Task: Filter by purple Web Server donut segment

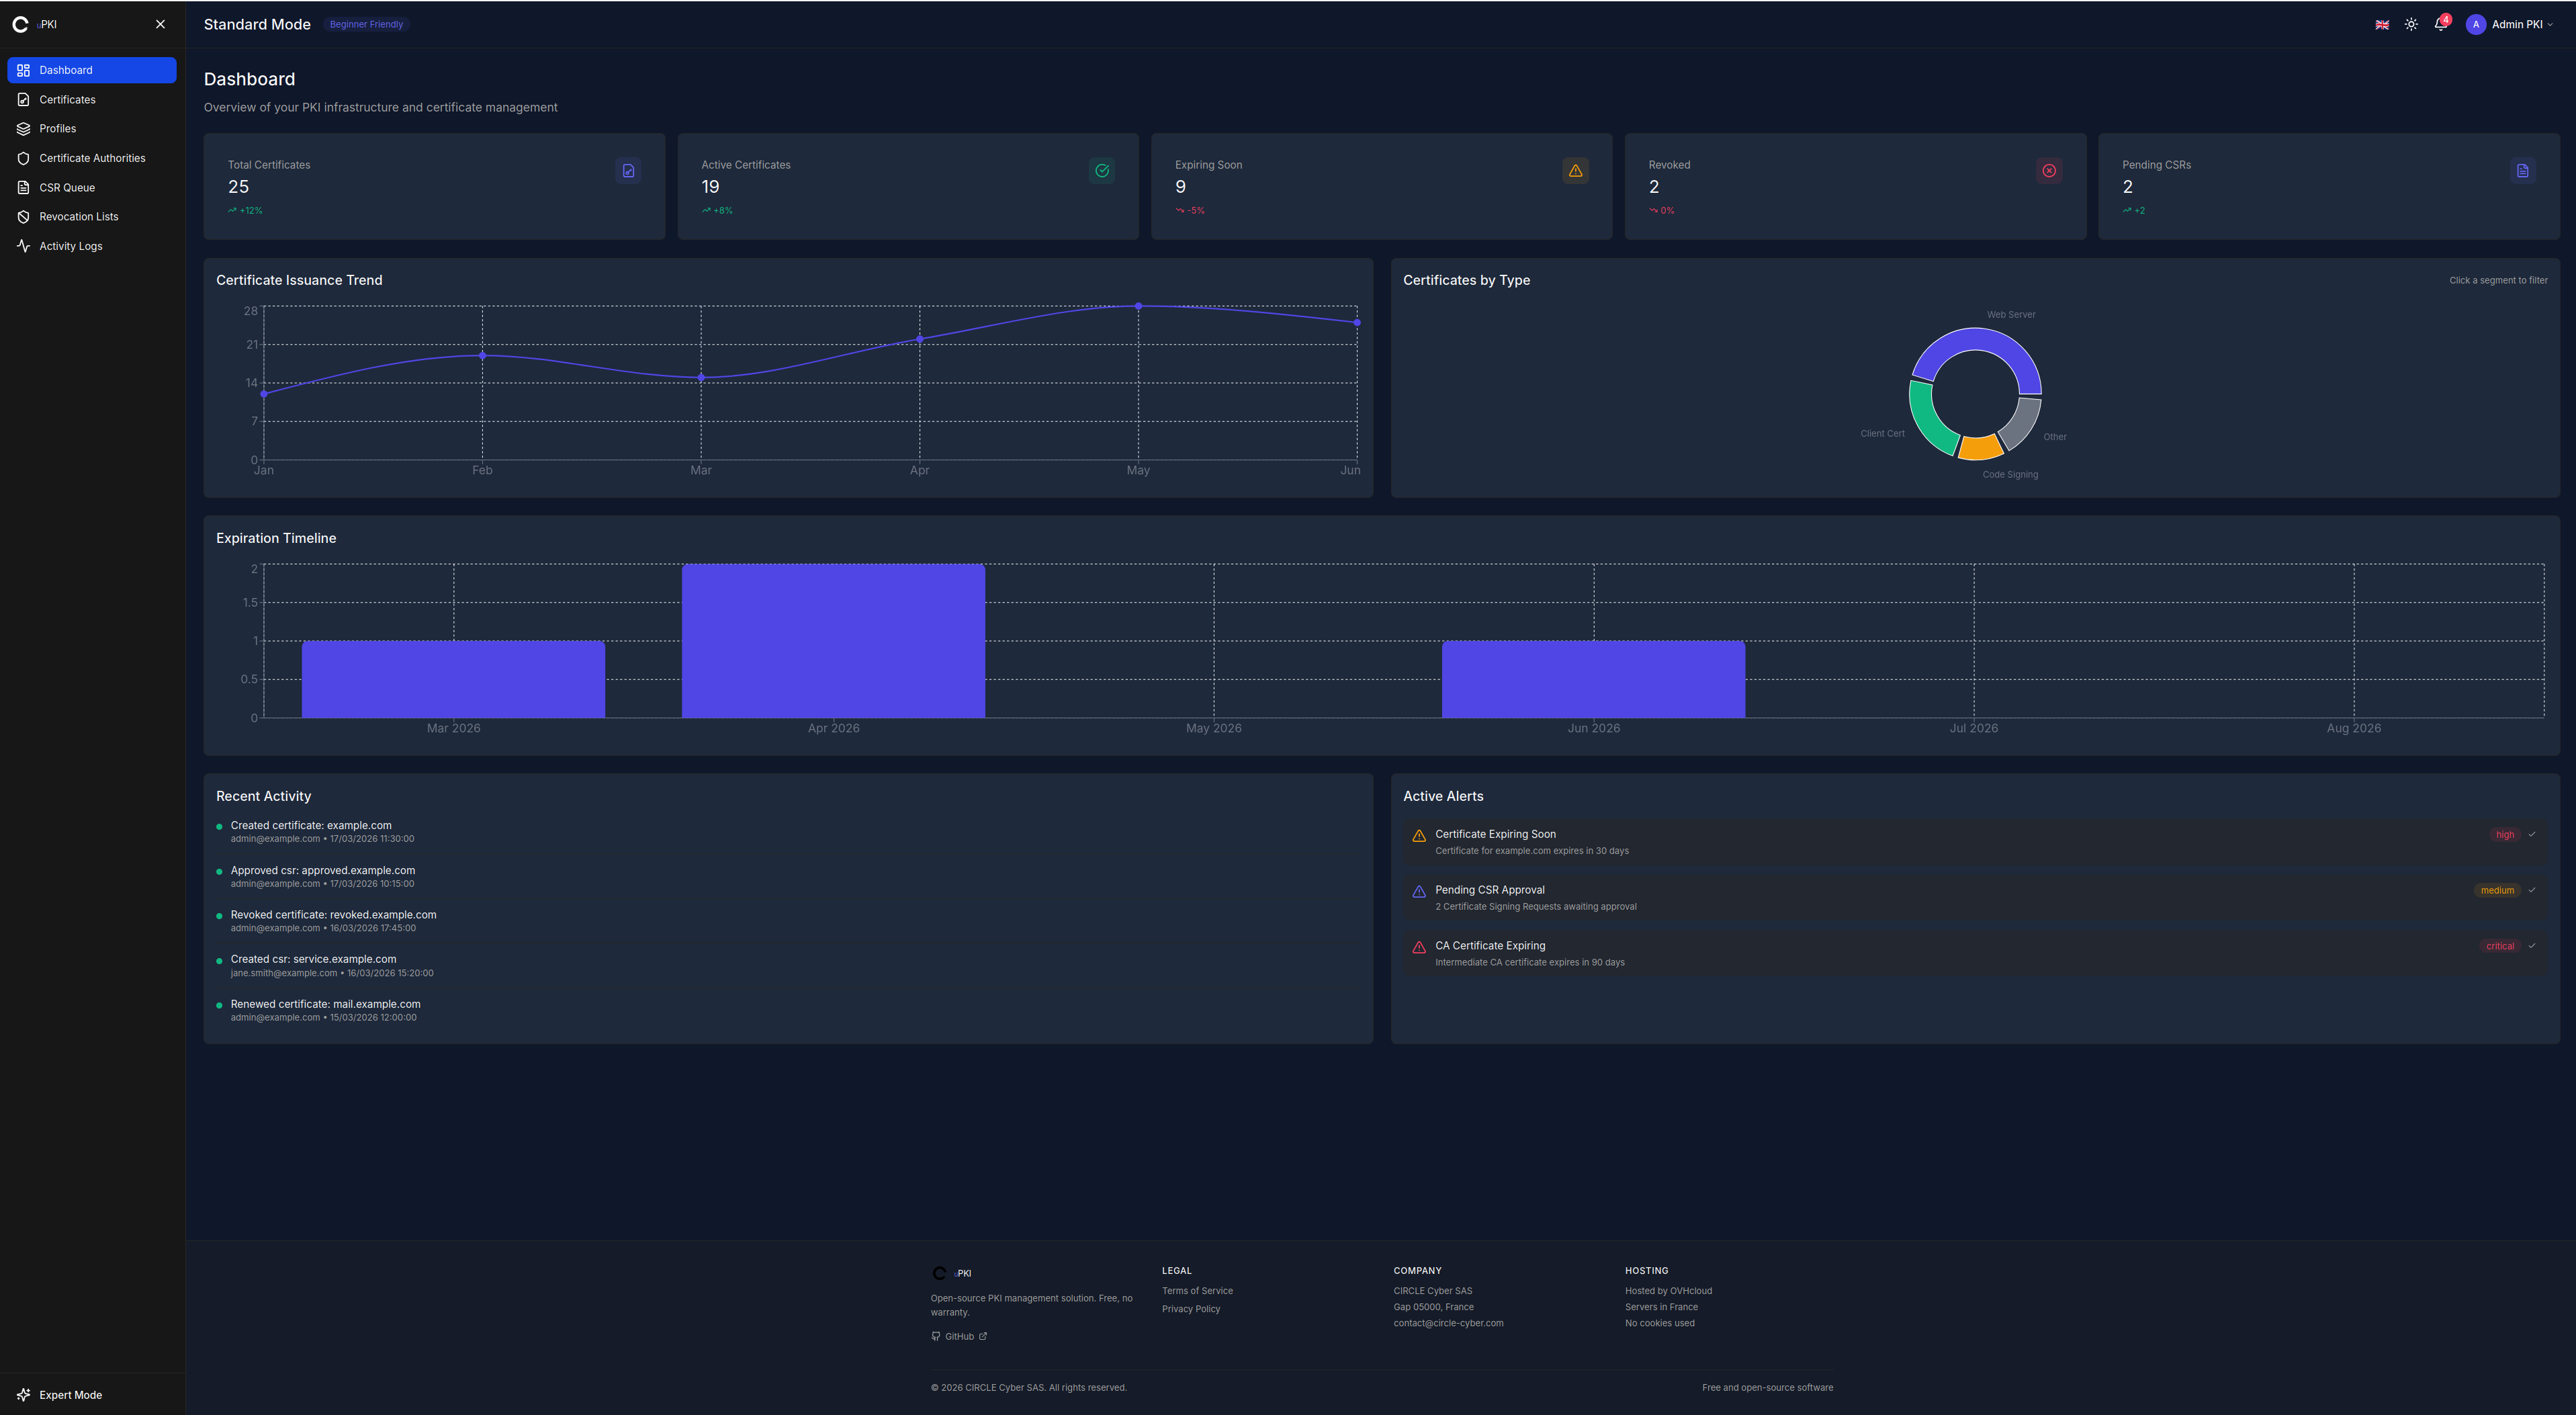Action: coord(1975,340)
